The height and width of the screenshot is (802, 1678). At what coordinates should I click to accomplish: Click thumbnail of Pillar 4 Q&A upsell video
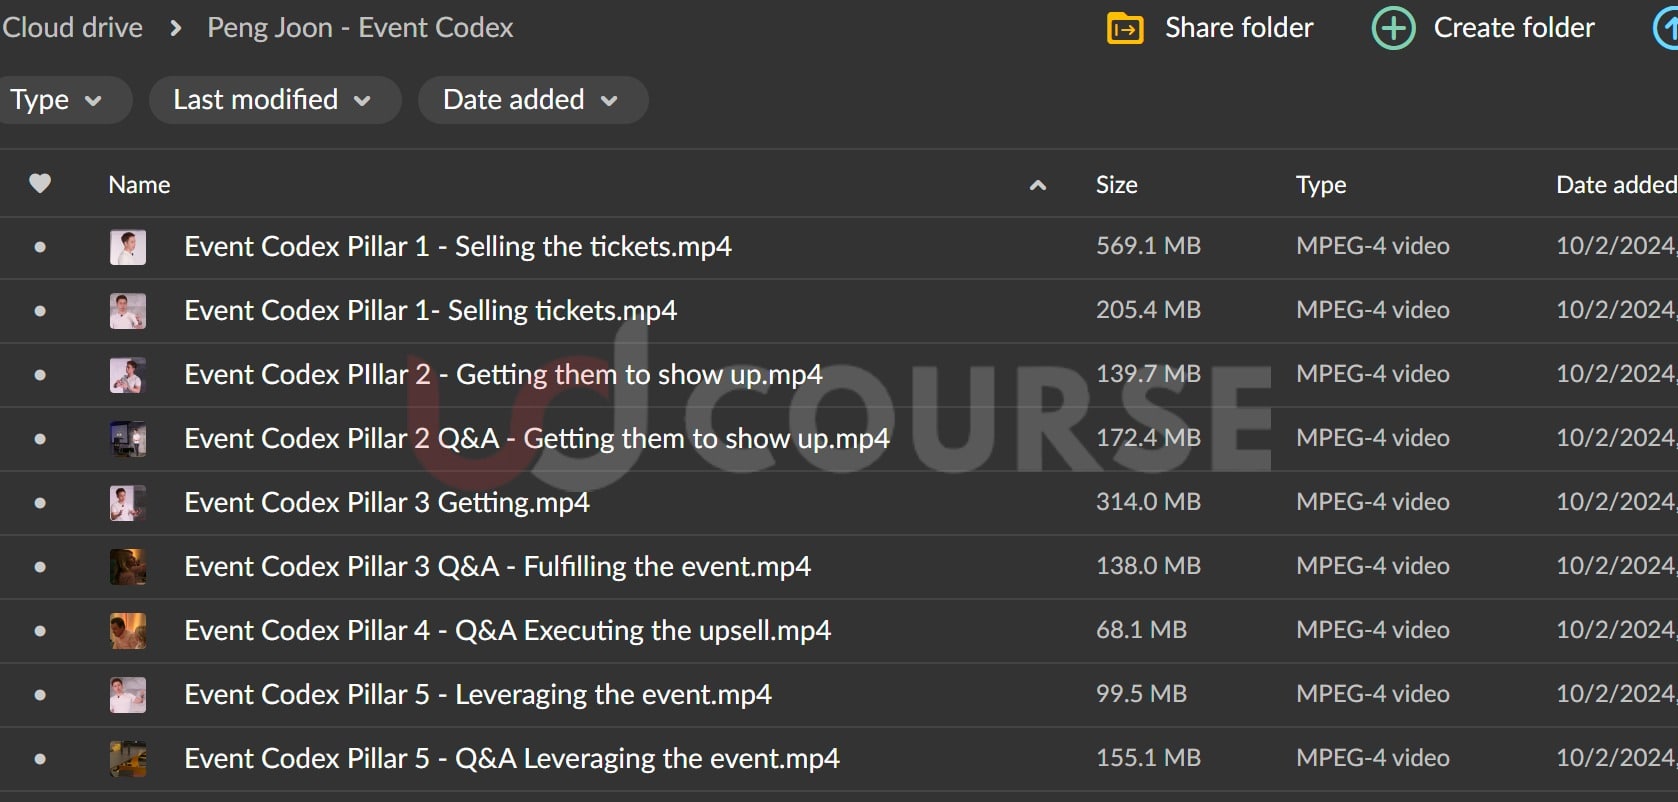coord(128,631)
